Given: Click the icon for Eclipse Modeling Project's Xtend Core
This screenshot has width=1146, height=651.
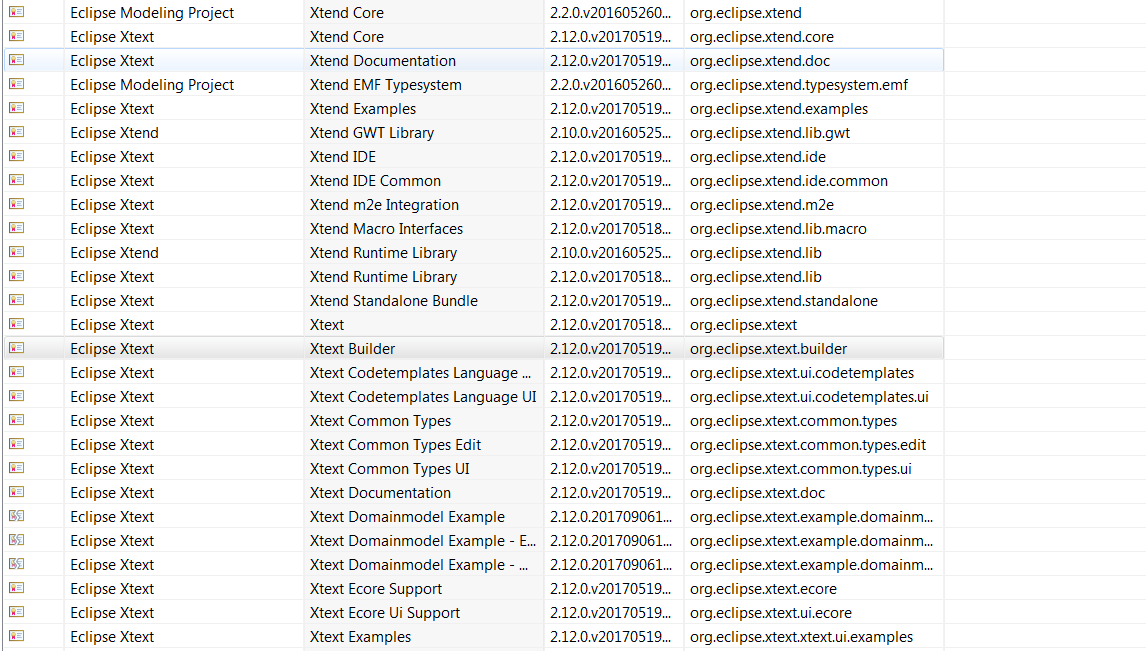Looking at the screenshot, I should point(16,12).
